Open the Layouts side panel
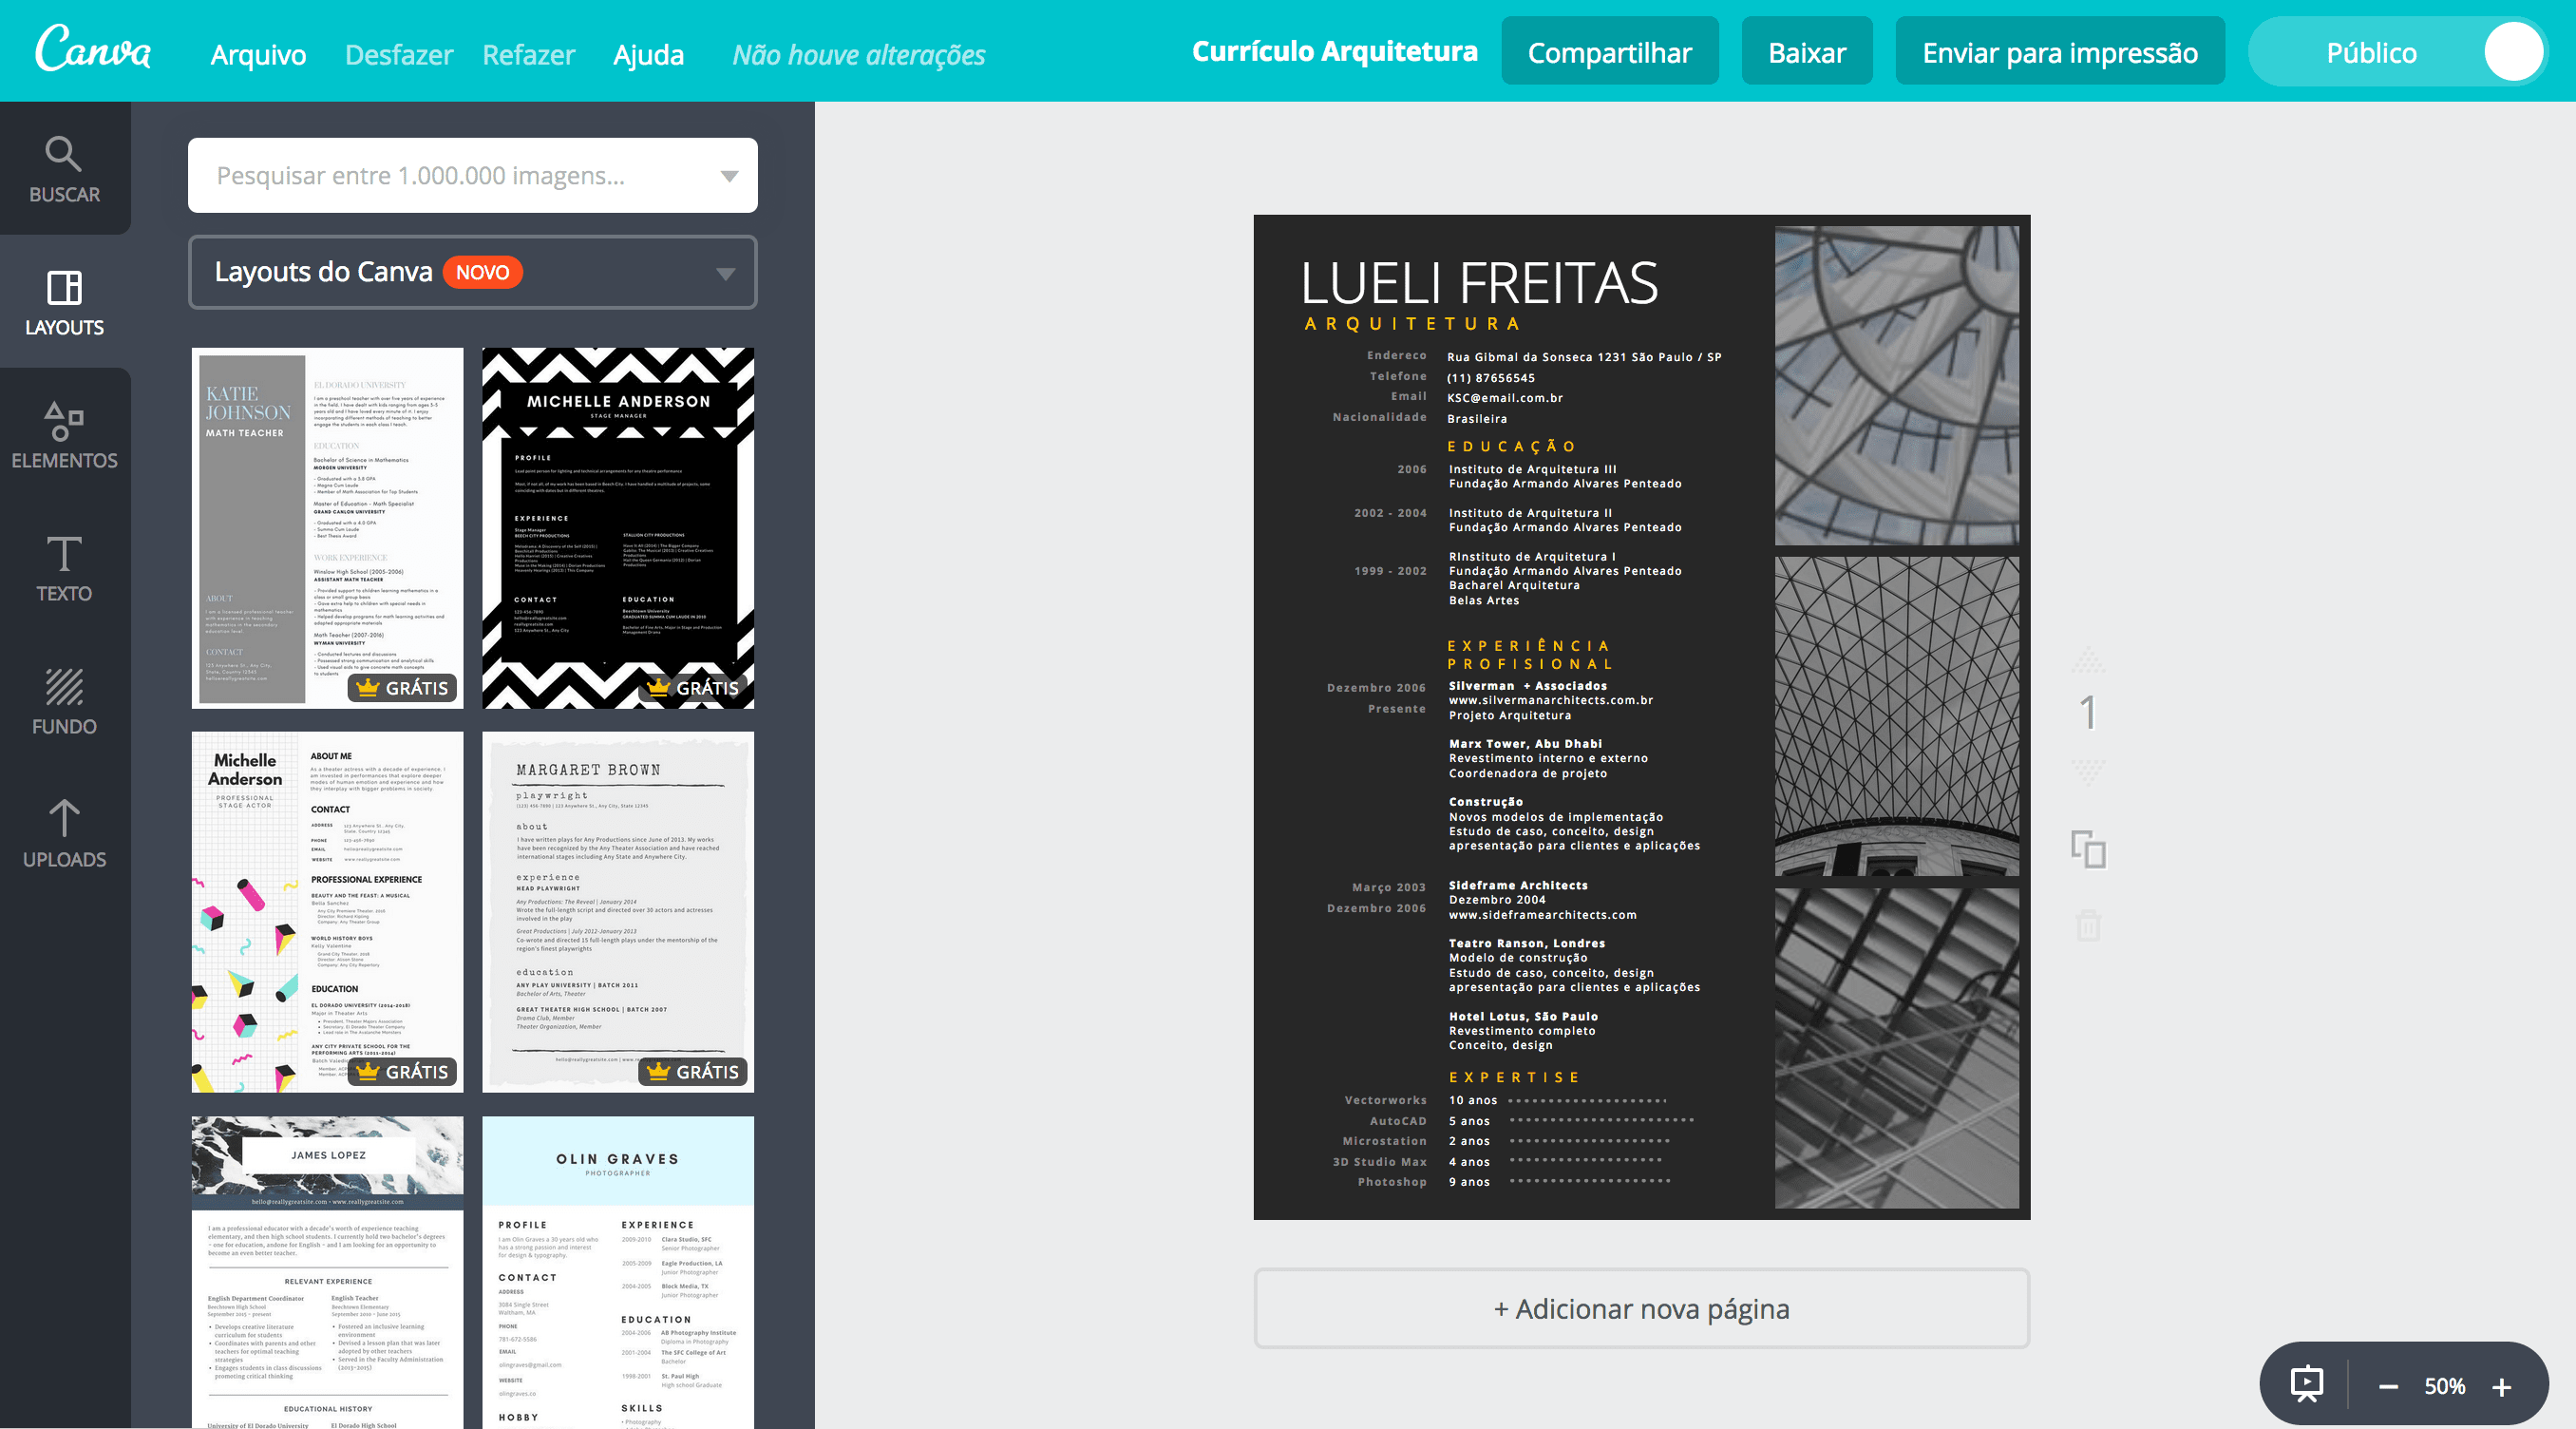Image resolution: width=2576 pixels, height=1429 pixels. [64, 302]
